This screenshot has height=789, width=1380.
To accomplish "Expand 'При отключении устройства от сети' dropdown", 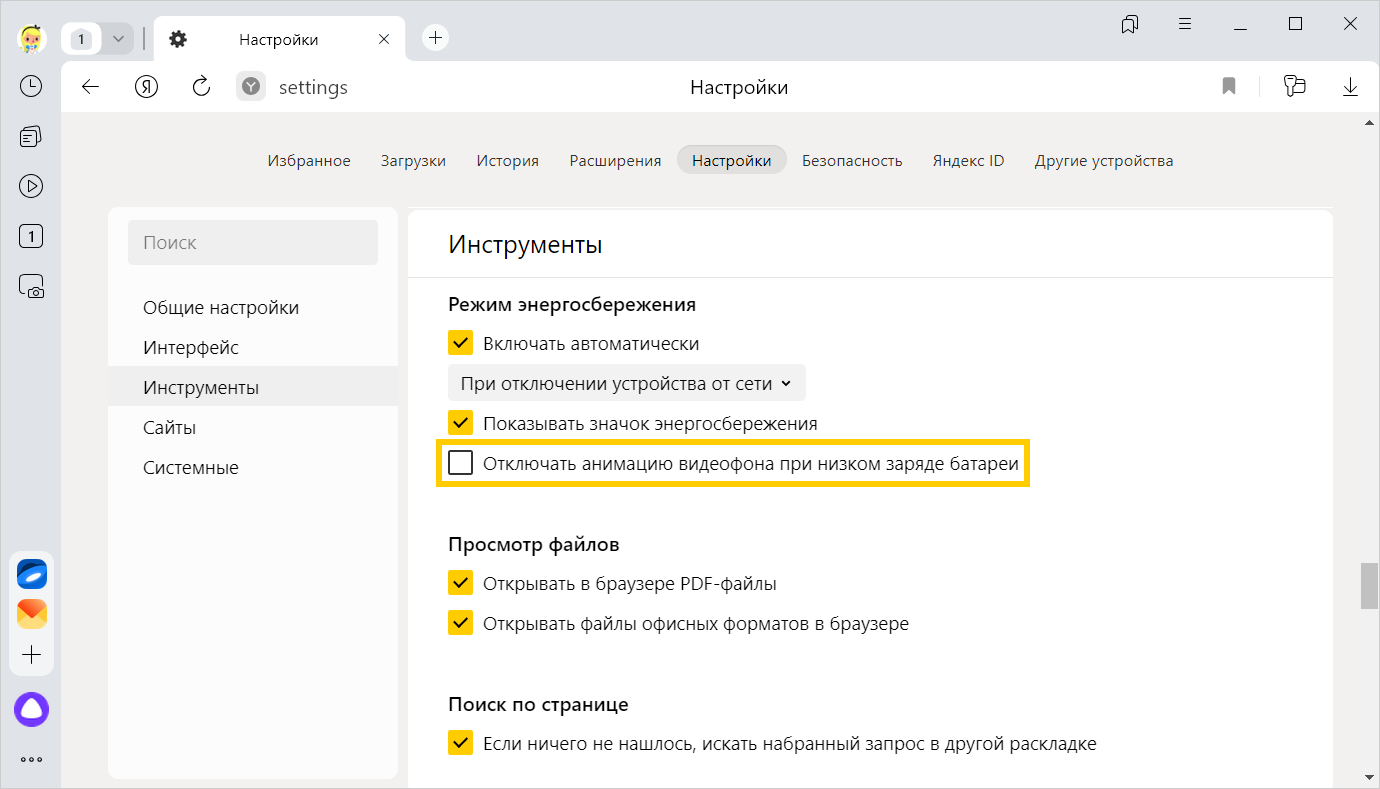I will point(626,384).
